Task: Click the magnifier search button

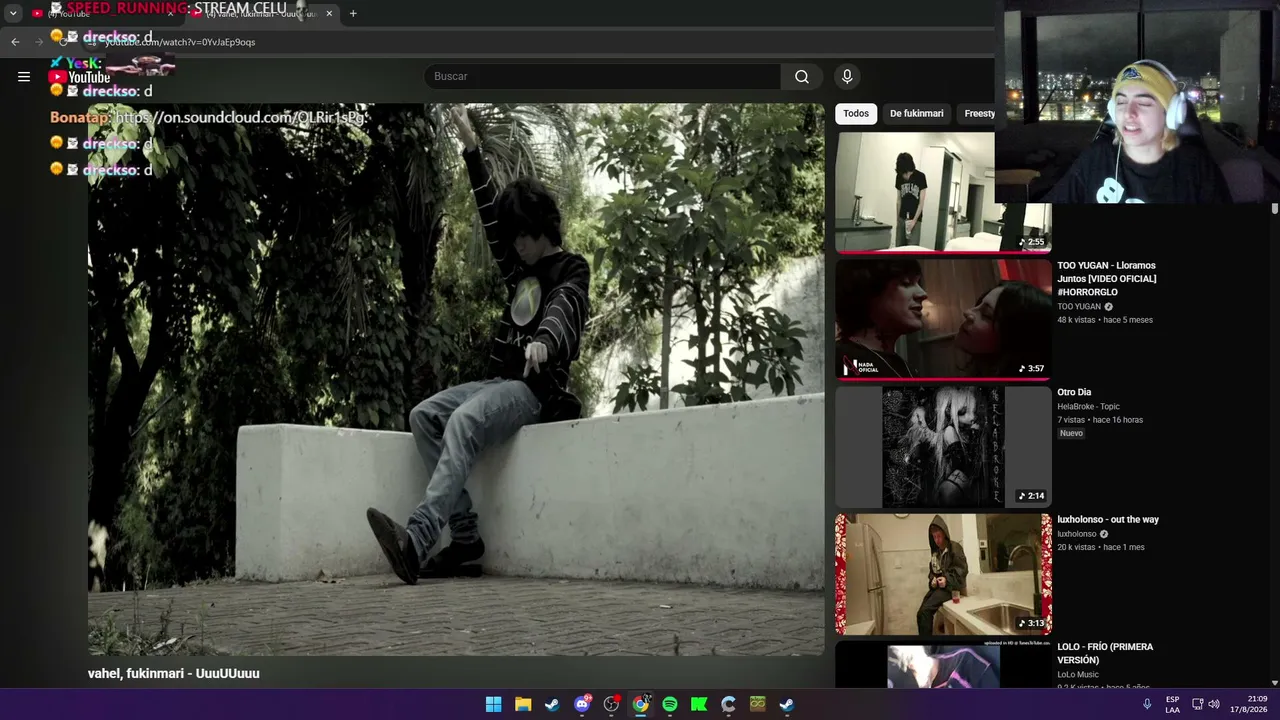Action: [x=802, y=76]
